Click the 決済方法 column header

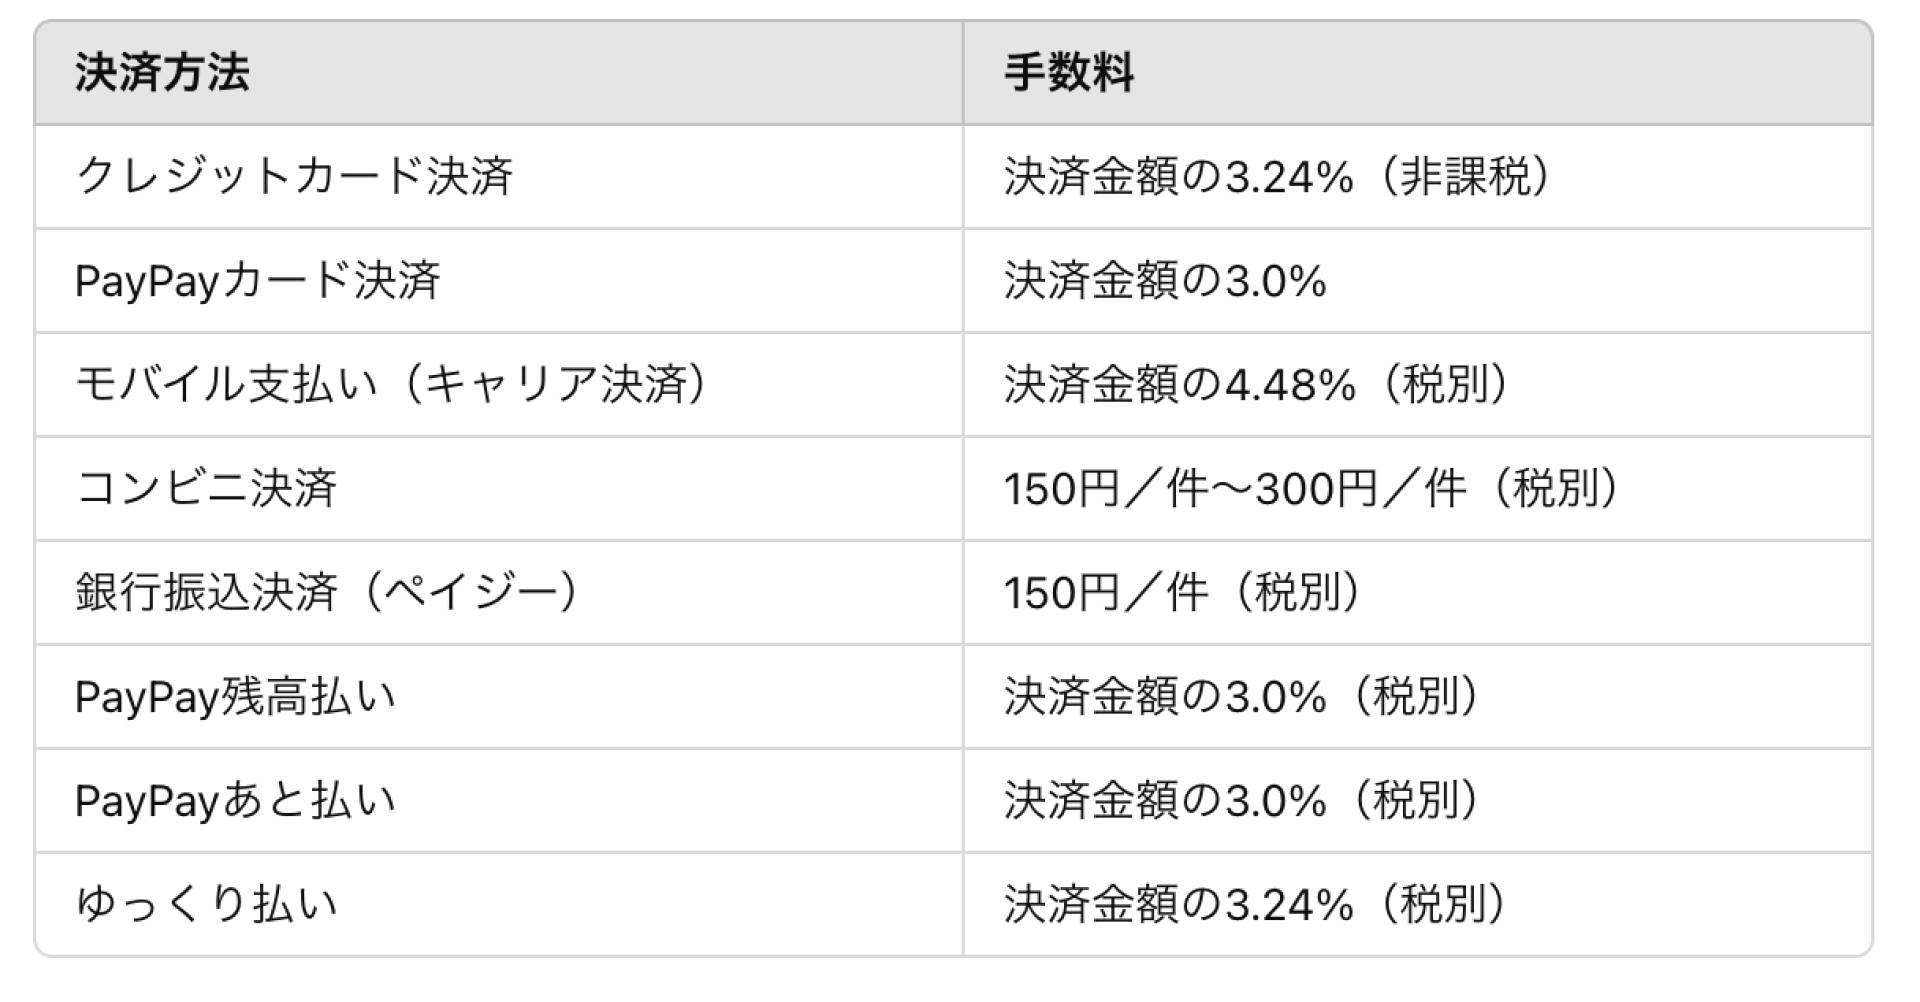tap(499, 73)
